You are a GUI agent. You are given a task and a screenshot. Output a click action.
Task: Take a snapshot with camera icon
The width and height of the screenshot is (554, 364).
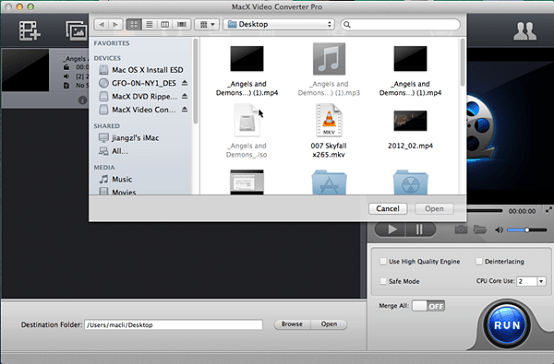(x=460, y=230)
